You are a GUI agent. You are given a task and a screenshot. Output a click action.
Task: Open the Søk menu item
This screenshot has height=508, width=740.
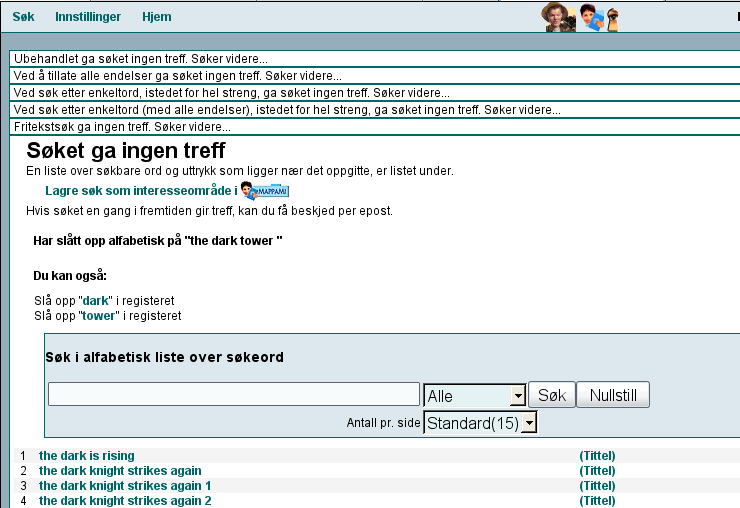(x=23, y=17)
